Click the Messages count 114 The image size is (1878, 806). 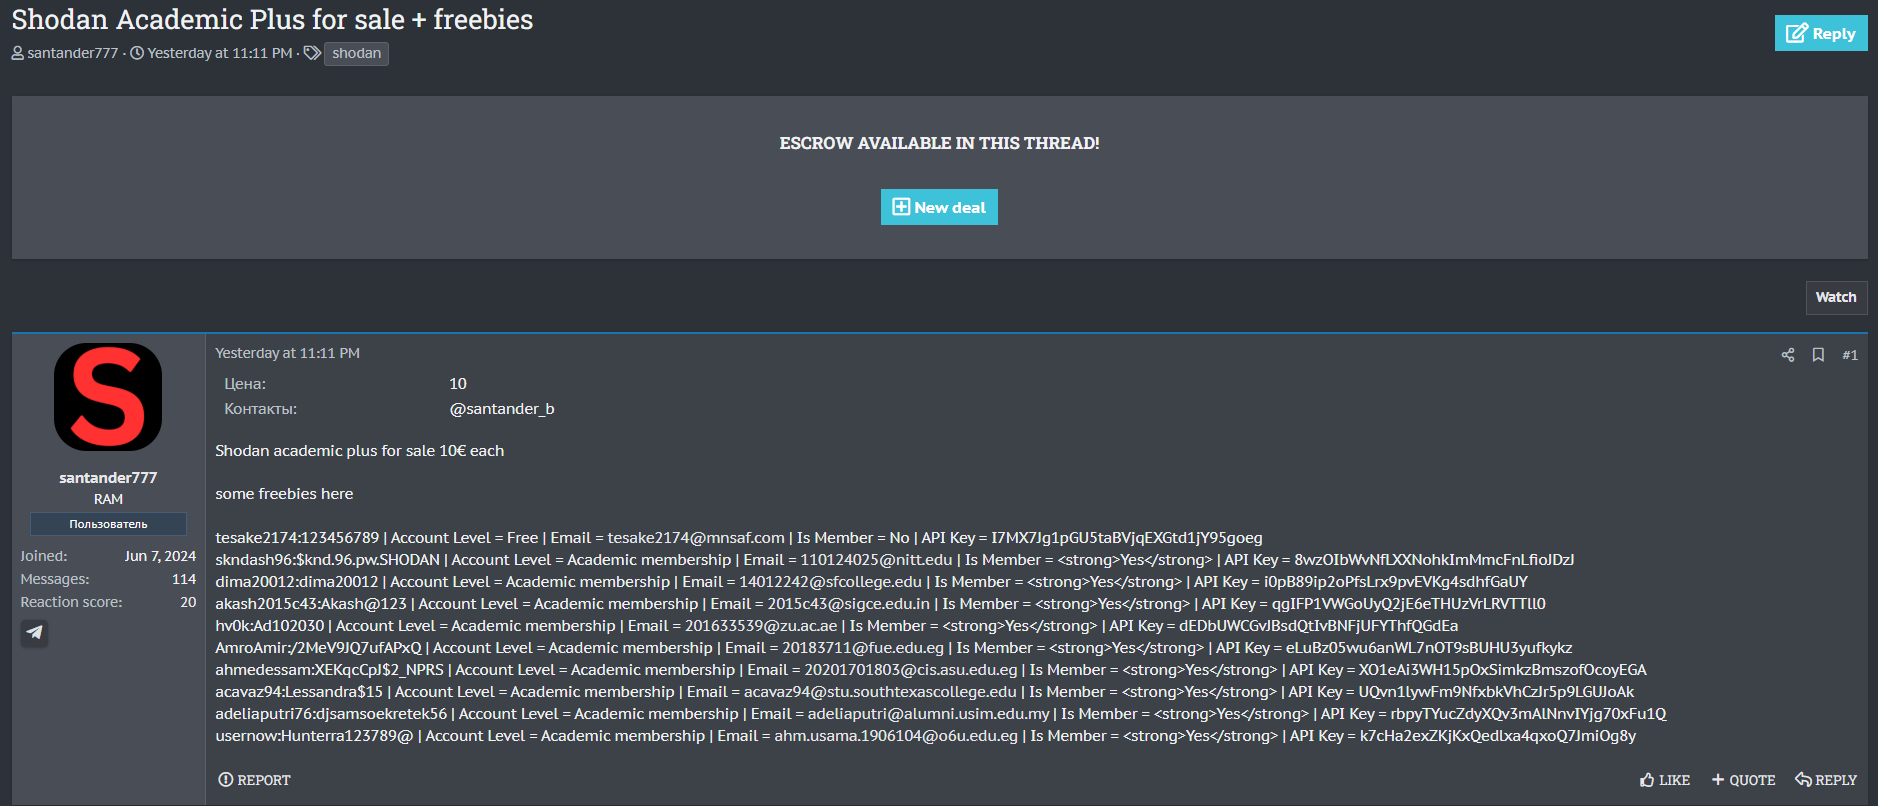tap(184, 579)
